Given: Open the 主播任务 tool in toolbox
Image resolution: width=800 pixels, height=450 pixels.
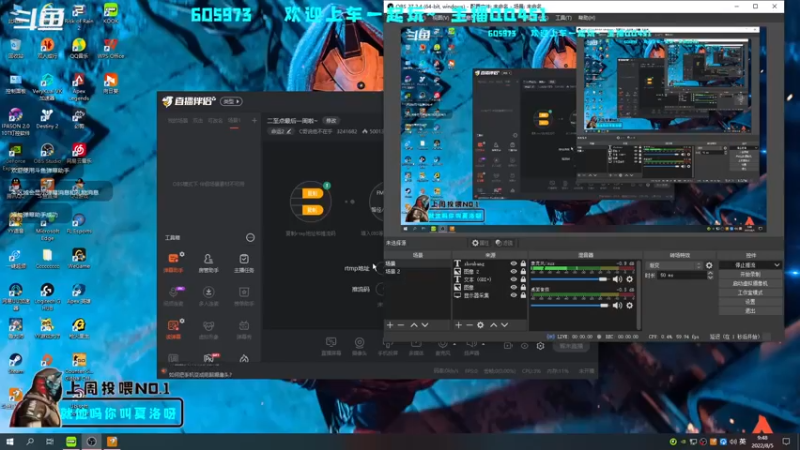Looking at the screenshot, I should [244, 262].
